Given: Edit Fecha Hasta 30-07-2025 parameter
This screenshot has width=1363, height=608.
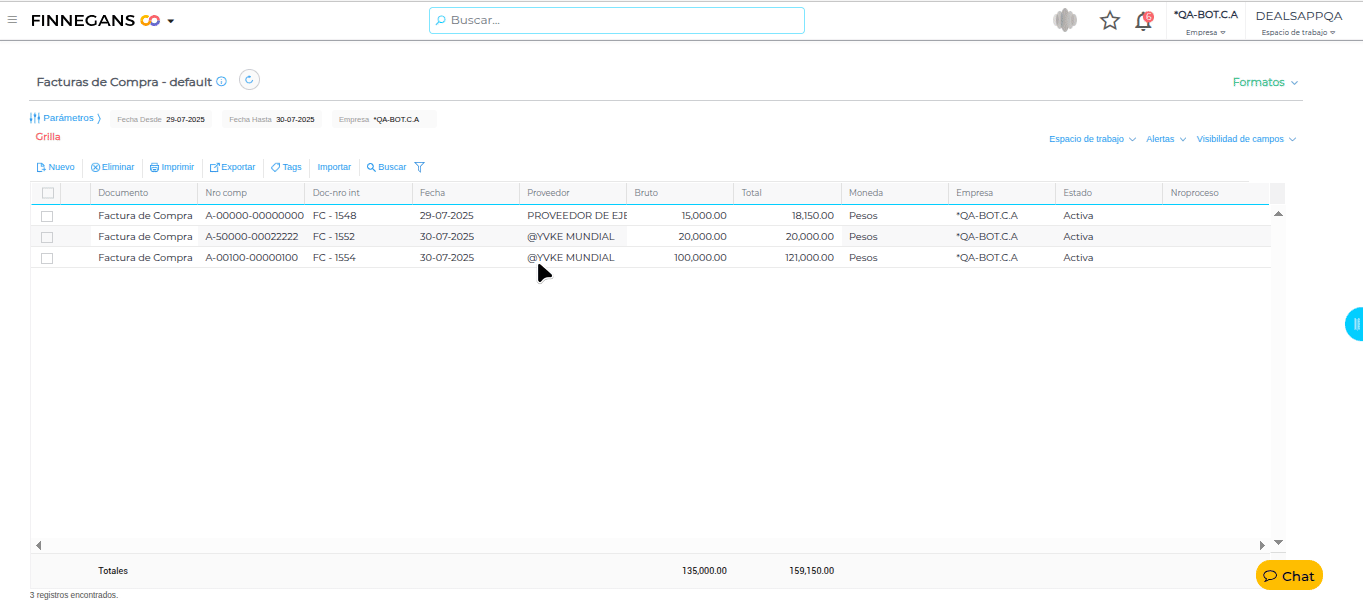Looking at the screenshot, I should (x=272, y=119).
